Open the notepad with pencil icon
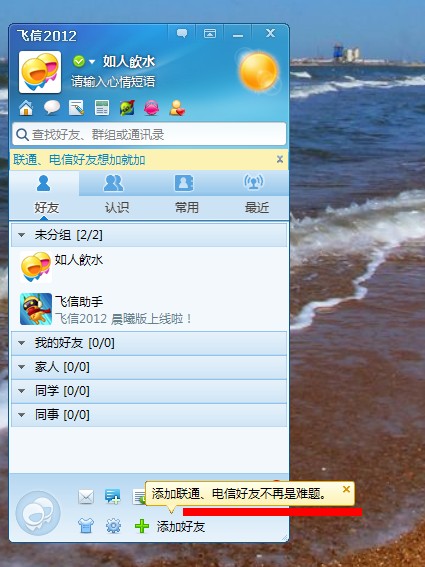This screenshot has height=567, width=425. (77, 108)
